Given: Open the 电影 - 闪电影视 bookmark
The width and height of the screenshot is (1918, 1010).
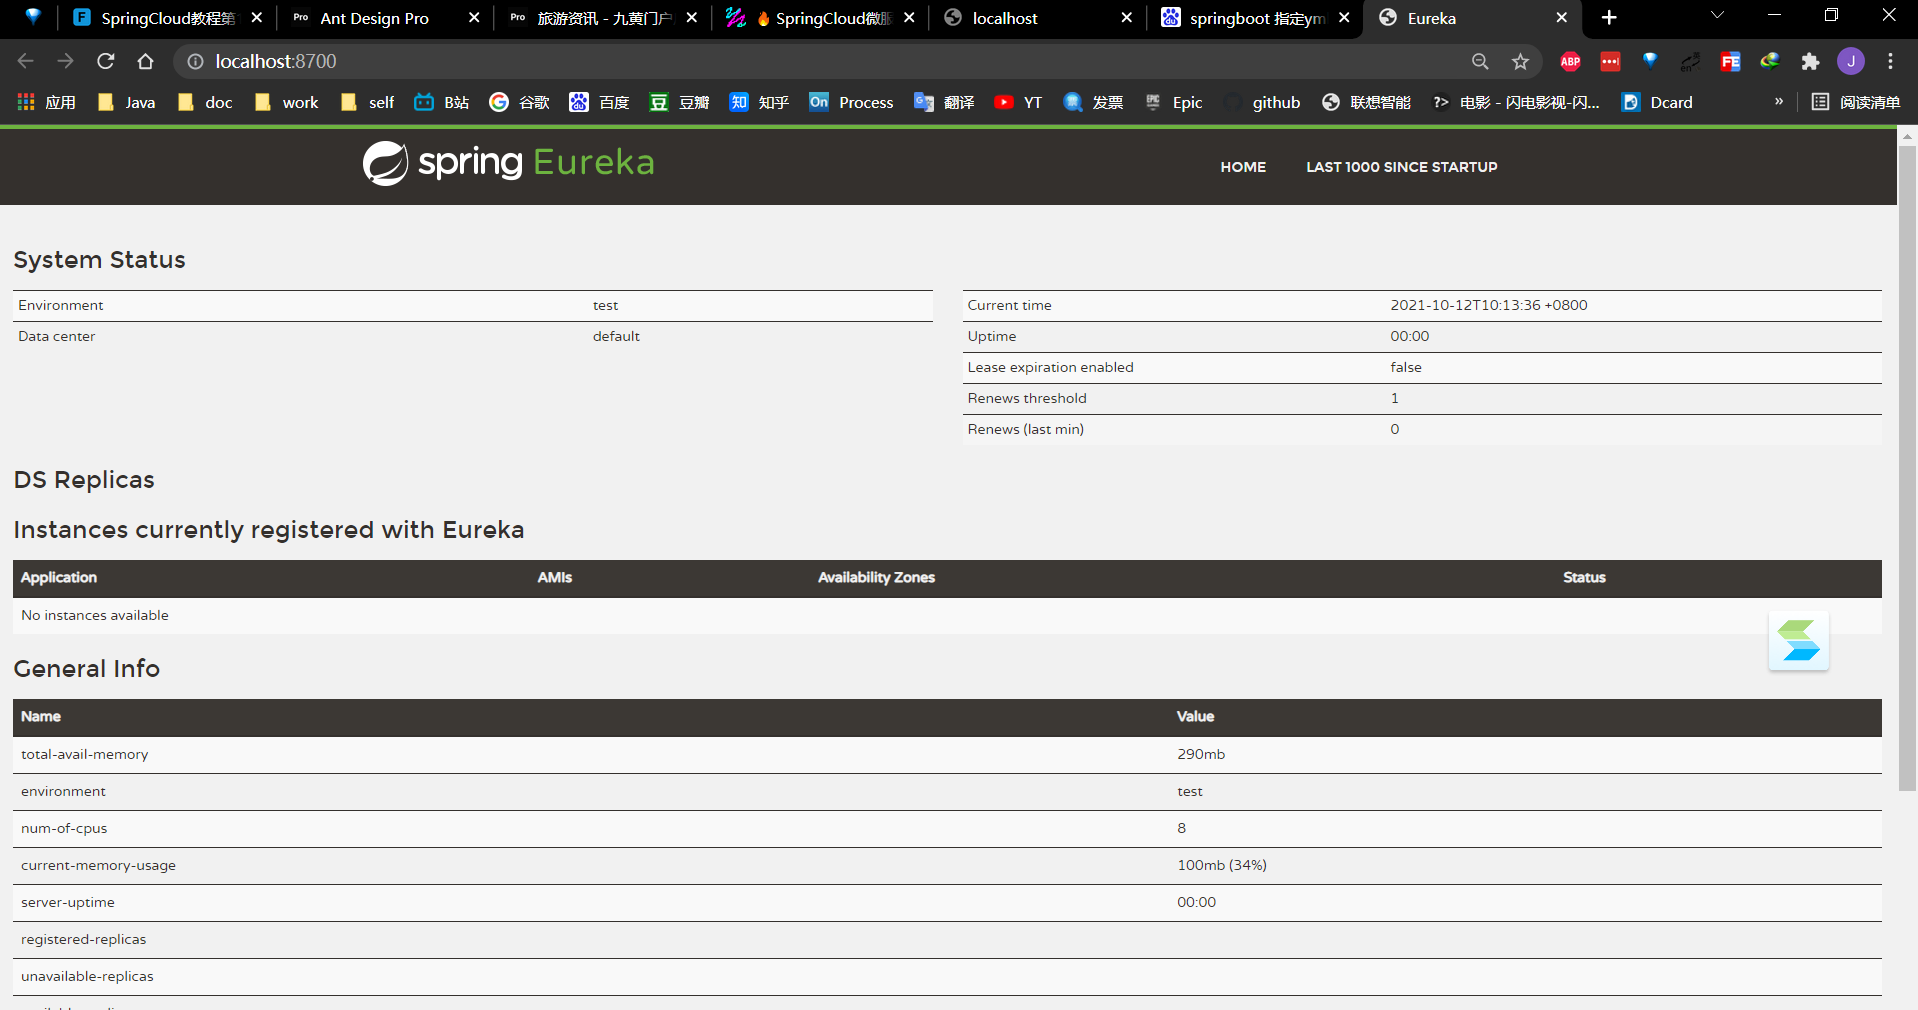Looking at the screenshot, I should (1517, 102).
